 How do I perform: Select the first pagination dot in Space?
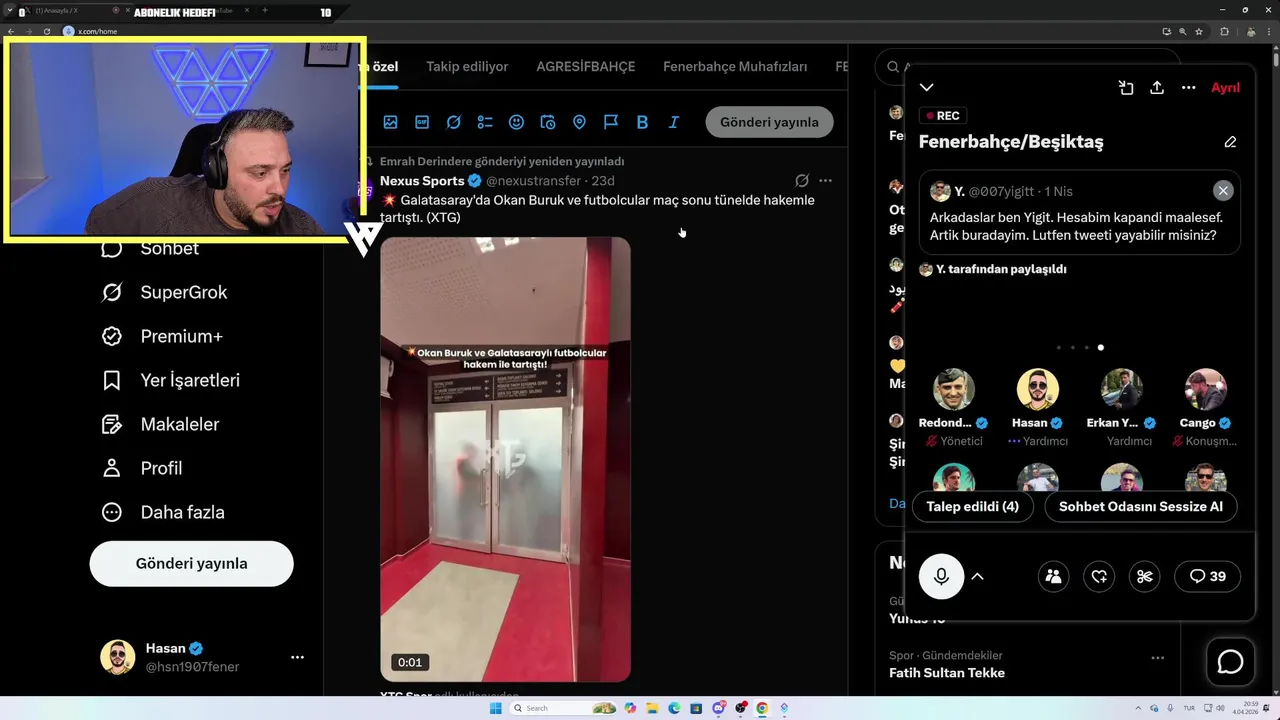pyautogui.click(x=1059, y=348)
